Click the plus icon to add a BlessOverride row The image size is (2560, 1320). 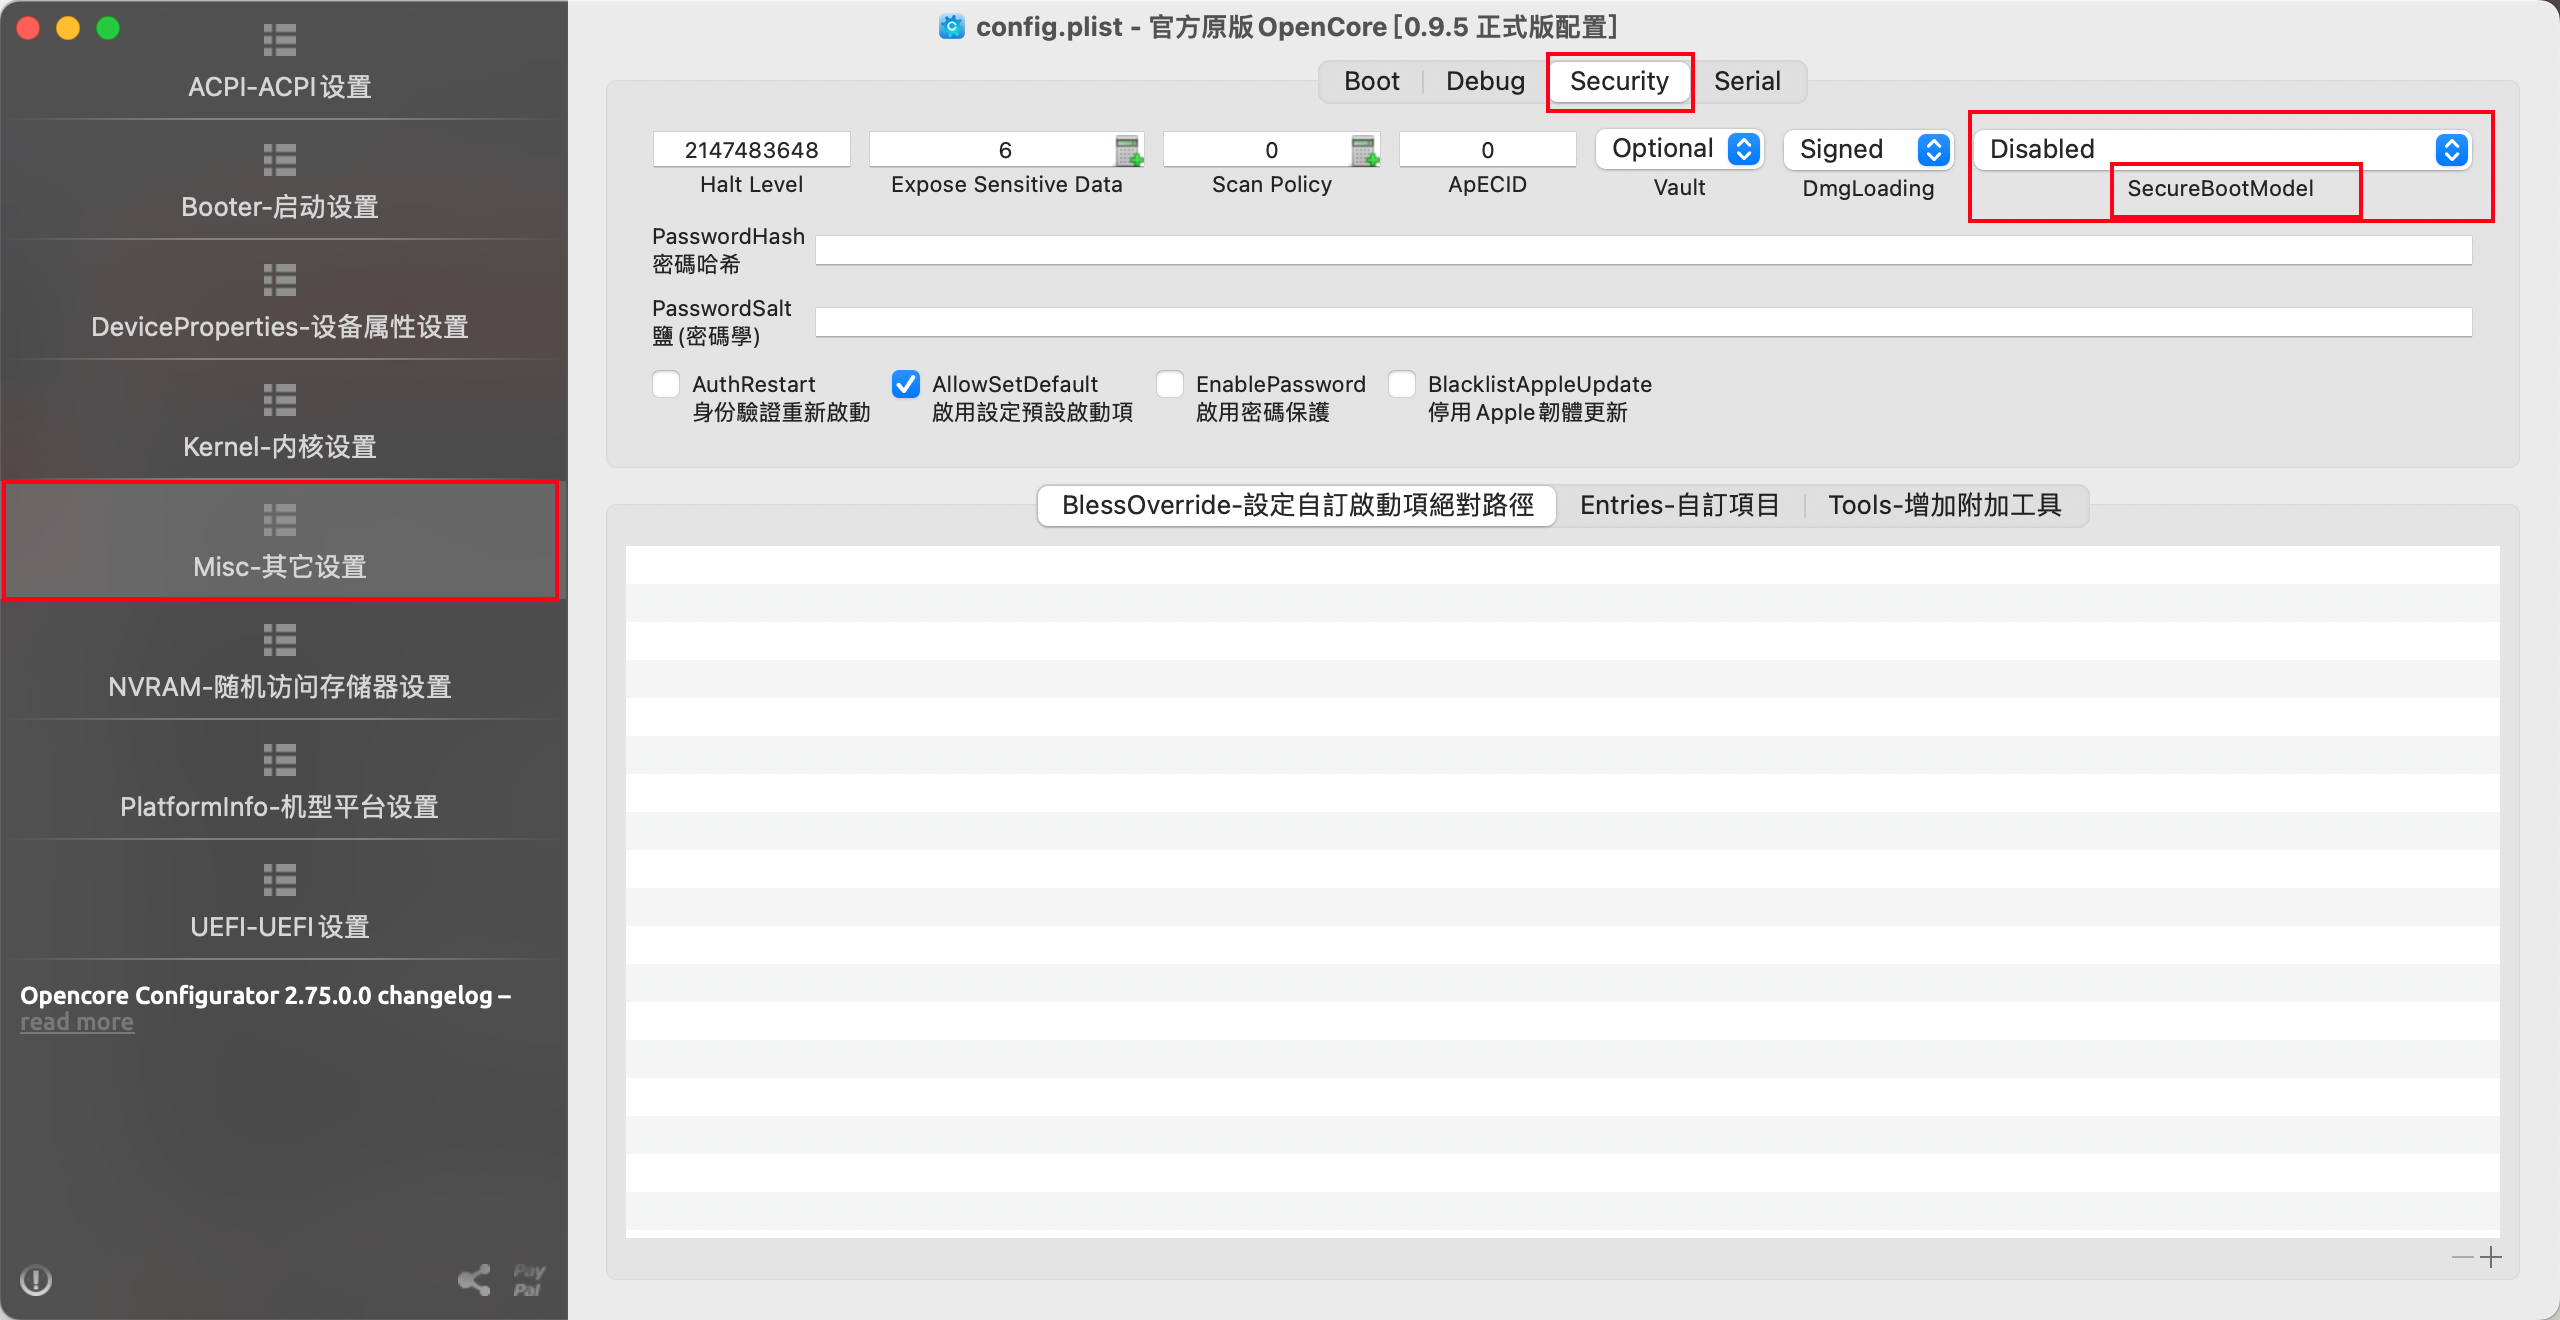click(x=2491, y=1257)
